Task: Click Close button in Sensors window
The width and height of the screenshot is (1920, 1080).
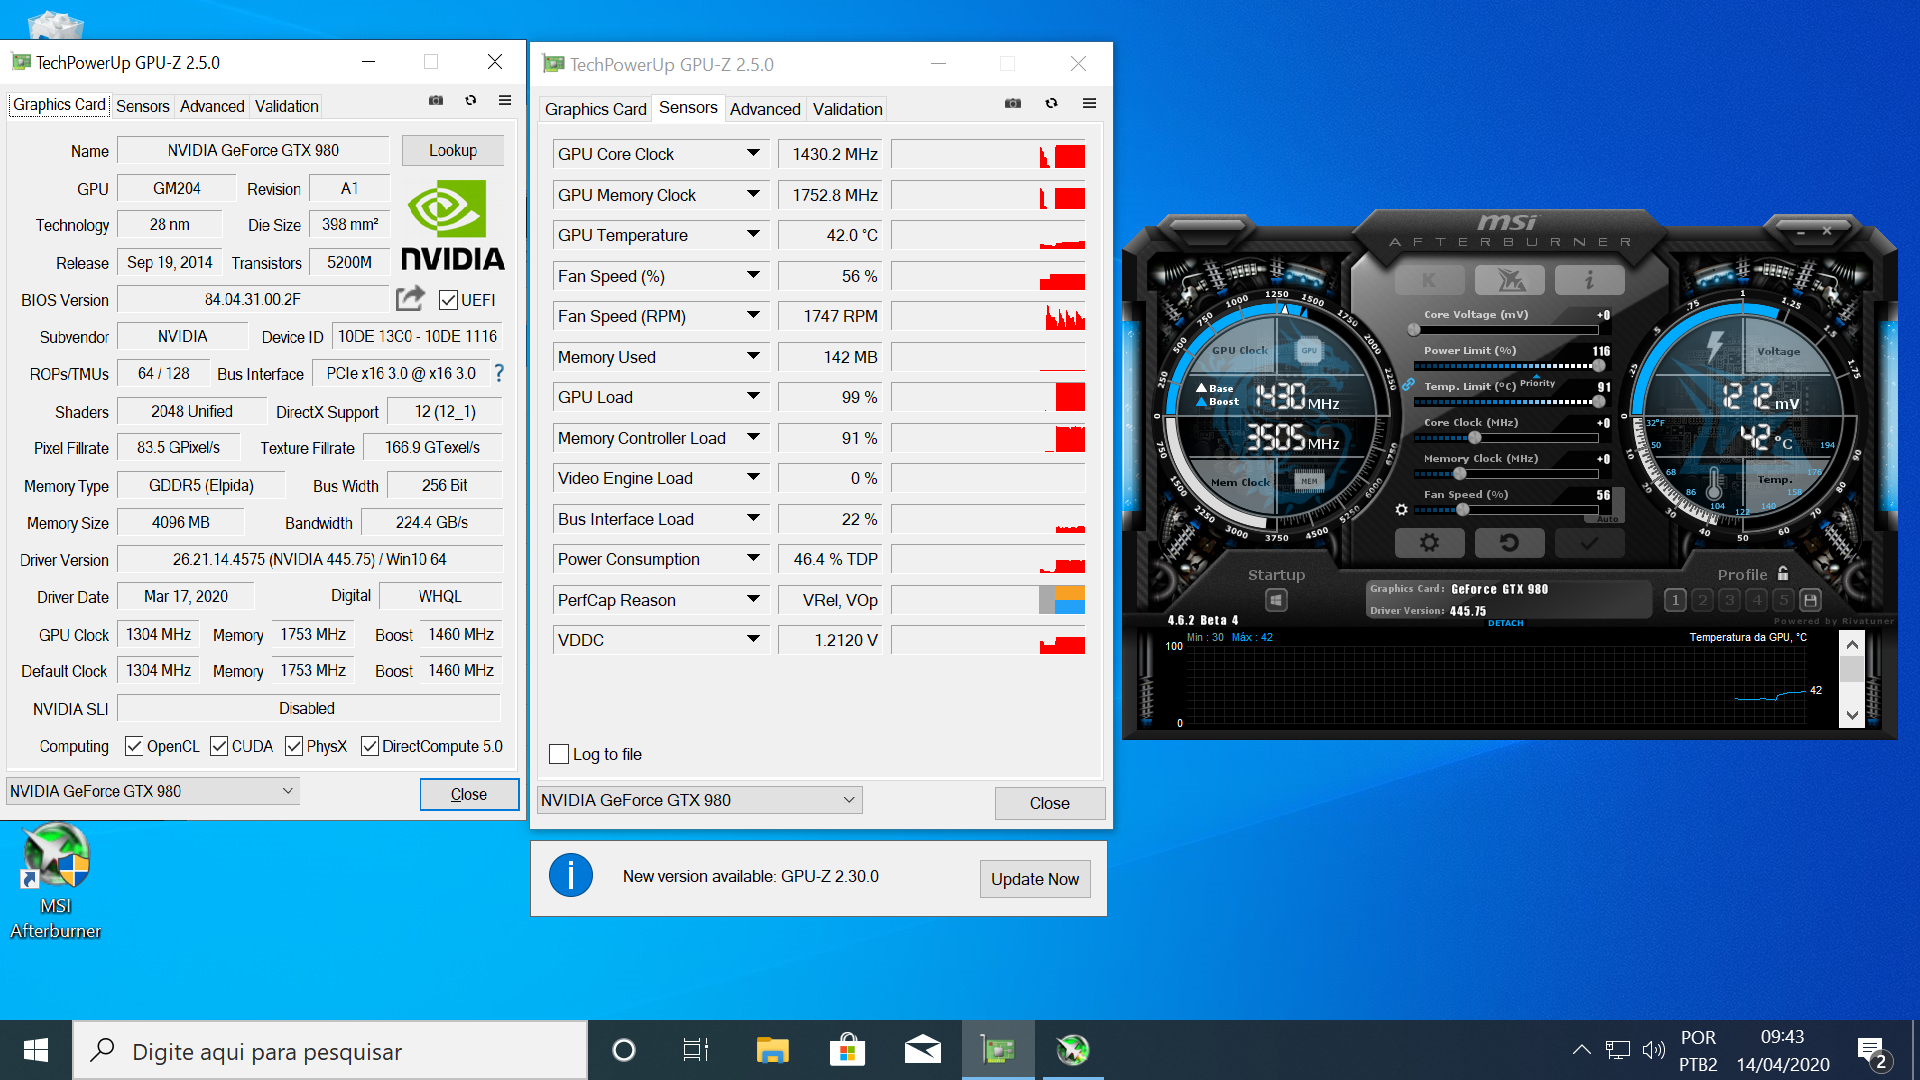Action: click(x=1050, y=803)
